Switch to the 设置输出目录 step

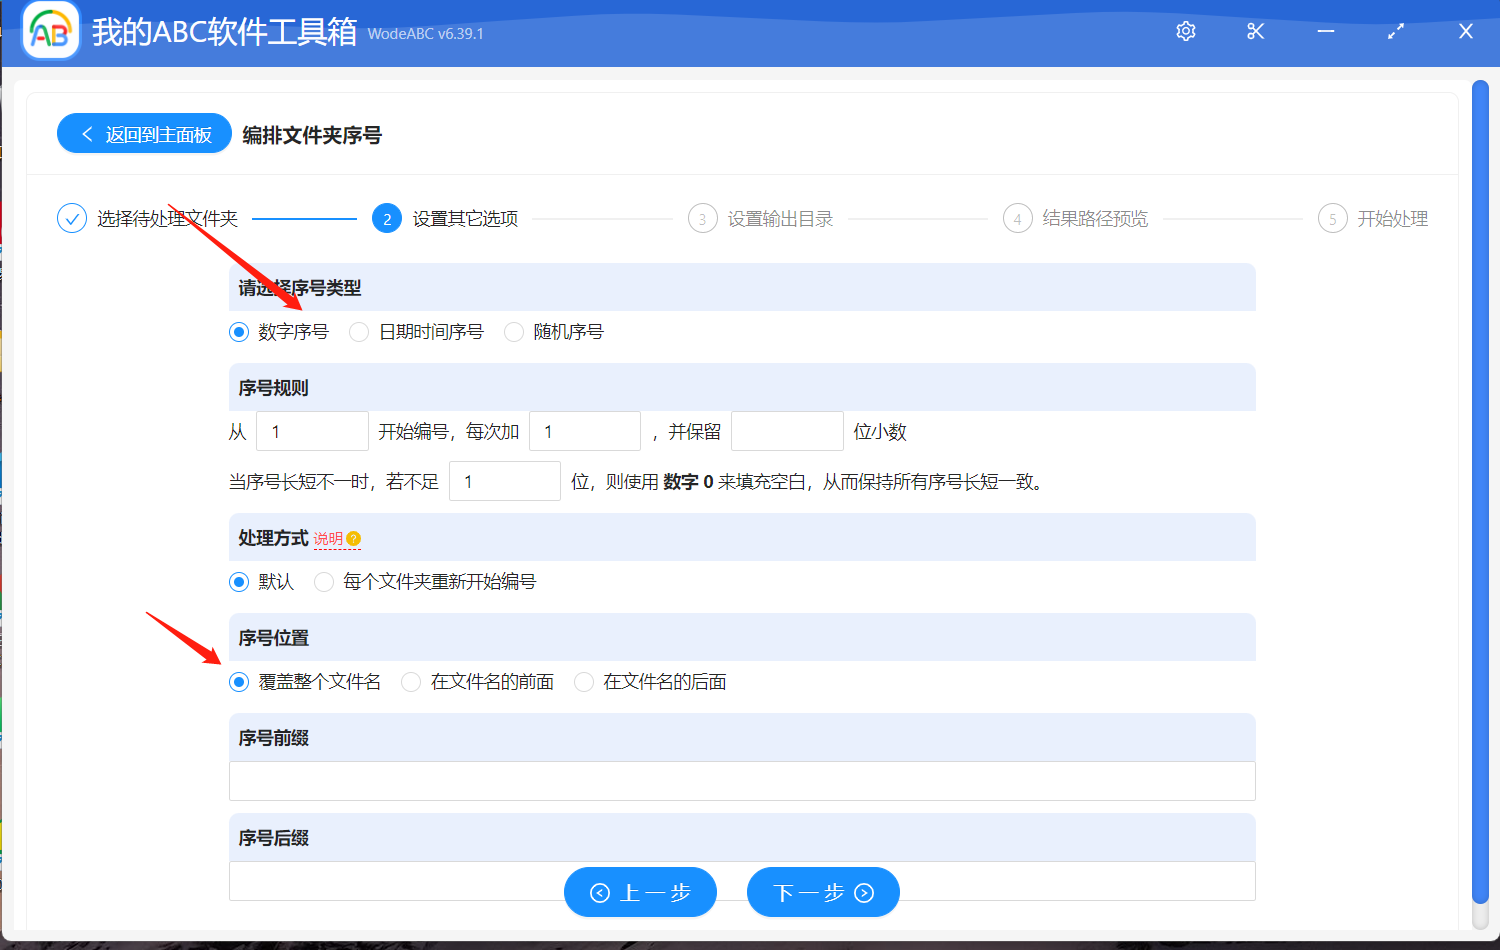point(702,218)
